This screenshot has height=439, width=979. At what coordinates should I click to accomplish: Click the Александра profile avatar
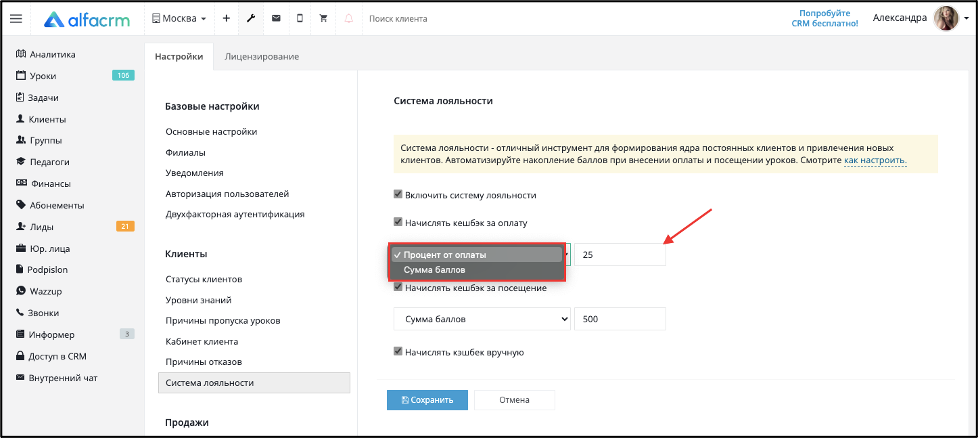[x=945, y=19]
